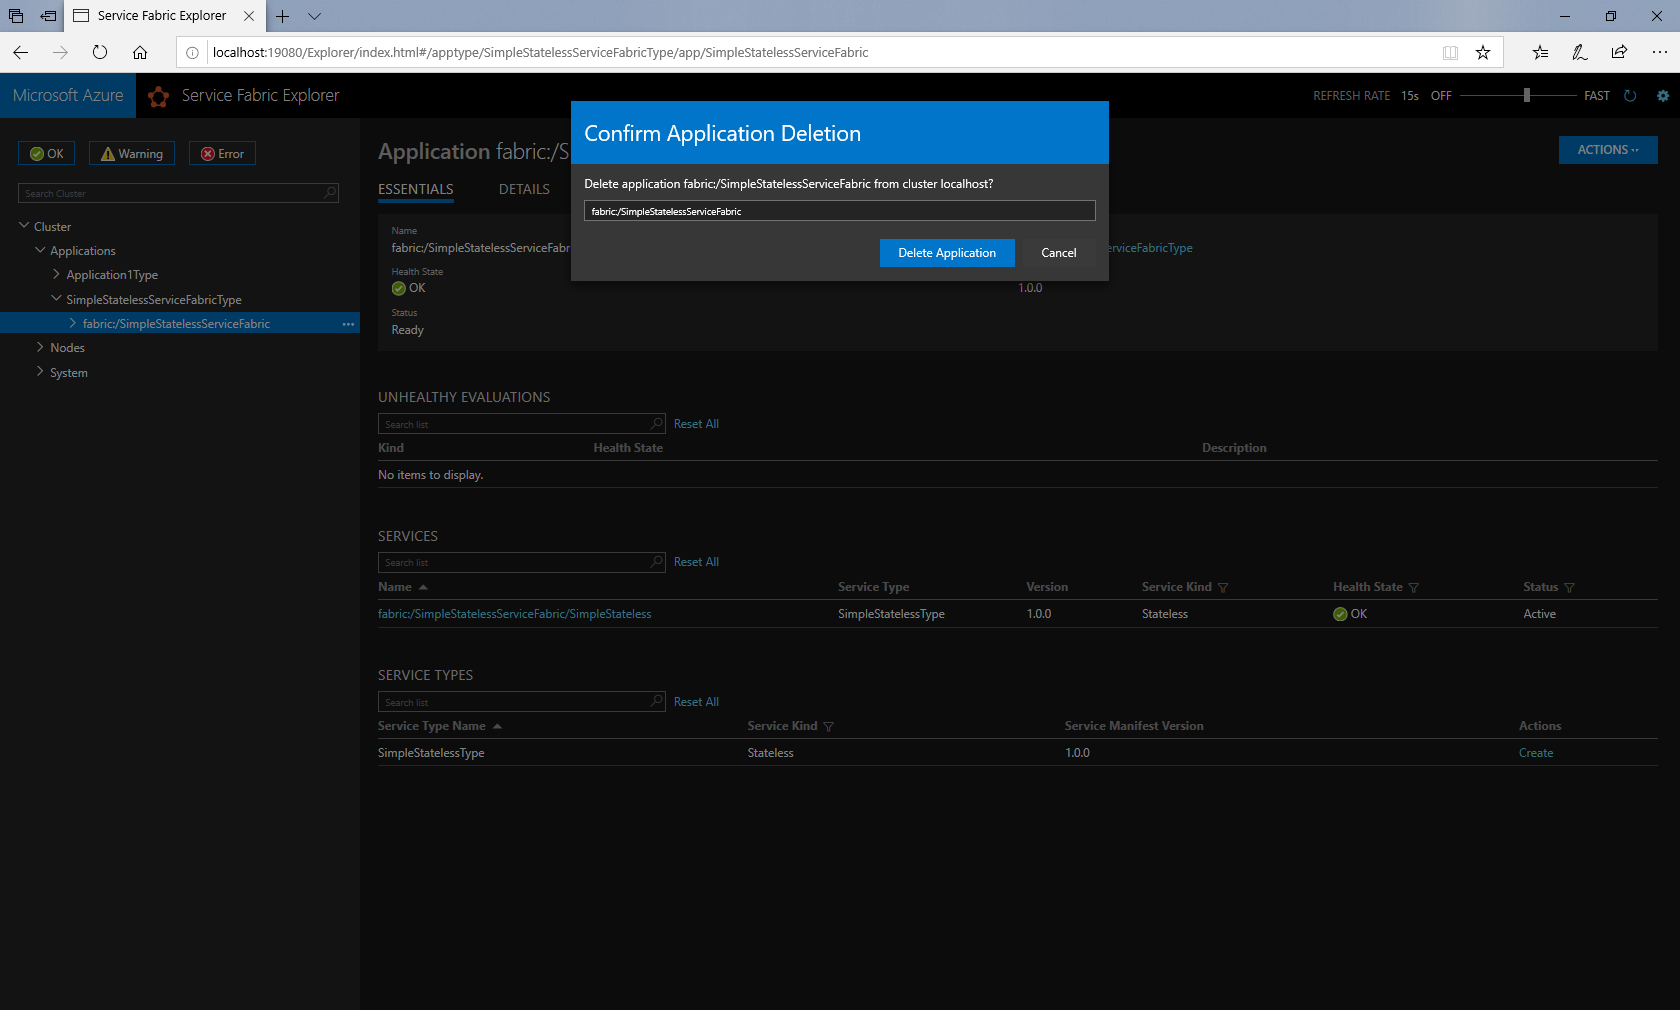1680x1012 pixels.
Task: Open the Make a Web Note pen
Action: tap(1580, 52)
